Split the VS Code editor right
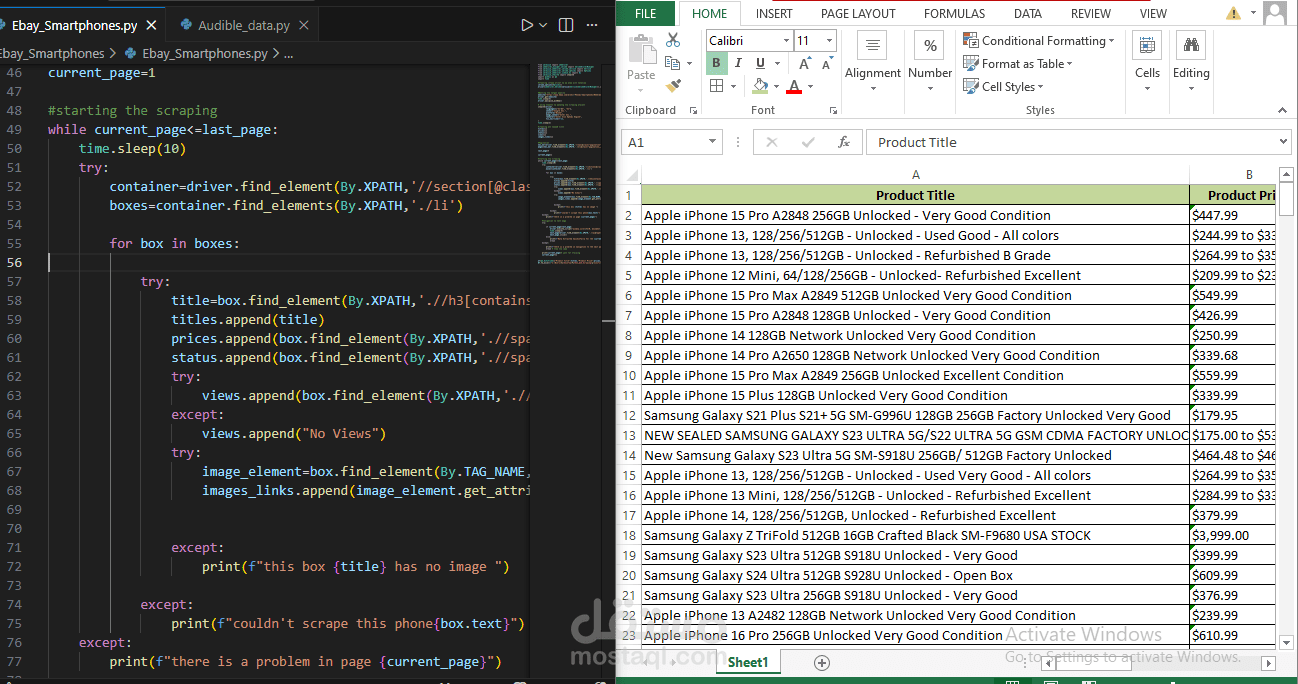1298x684 pixels. pos(566,25)
